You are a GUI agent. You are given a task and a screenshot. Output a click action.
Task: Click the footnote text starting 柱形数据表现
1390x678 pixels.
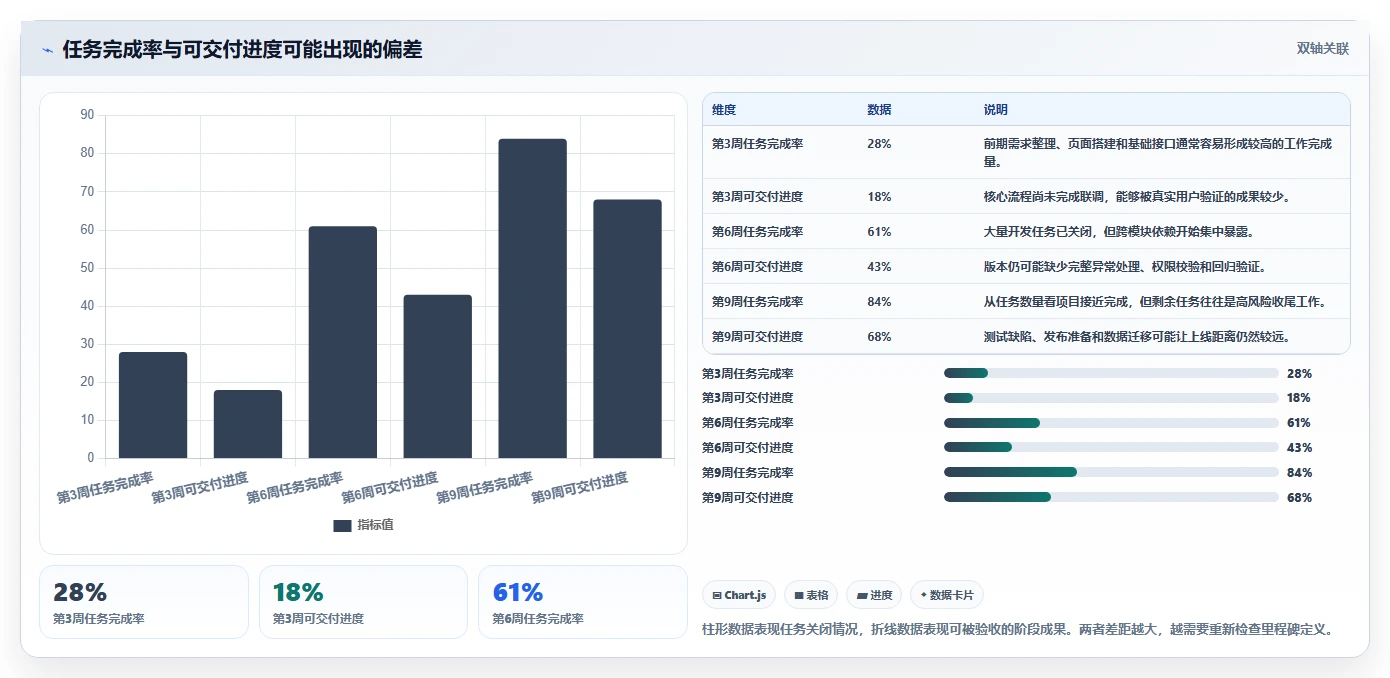[x=1019, y=629]
